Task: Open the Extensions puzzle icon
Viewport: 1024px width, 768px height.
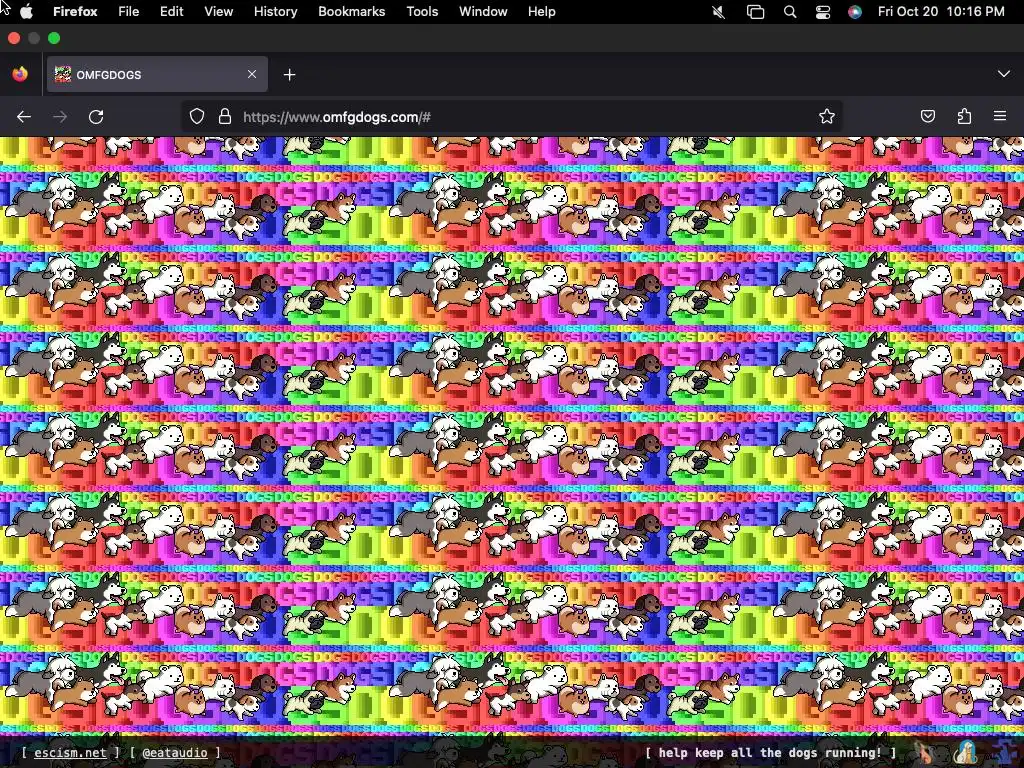Action: pos(964,117)
